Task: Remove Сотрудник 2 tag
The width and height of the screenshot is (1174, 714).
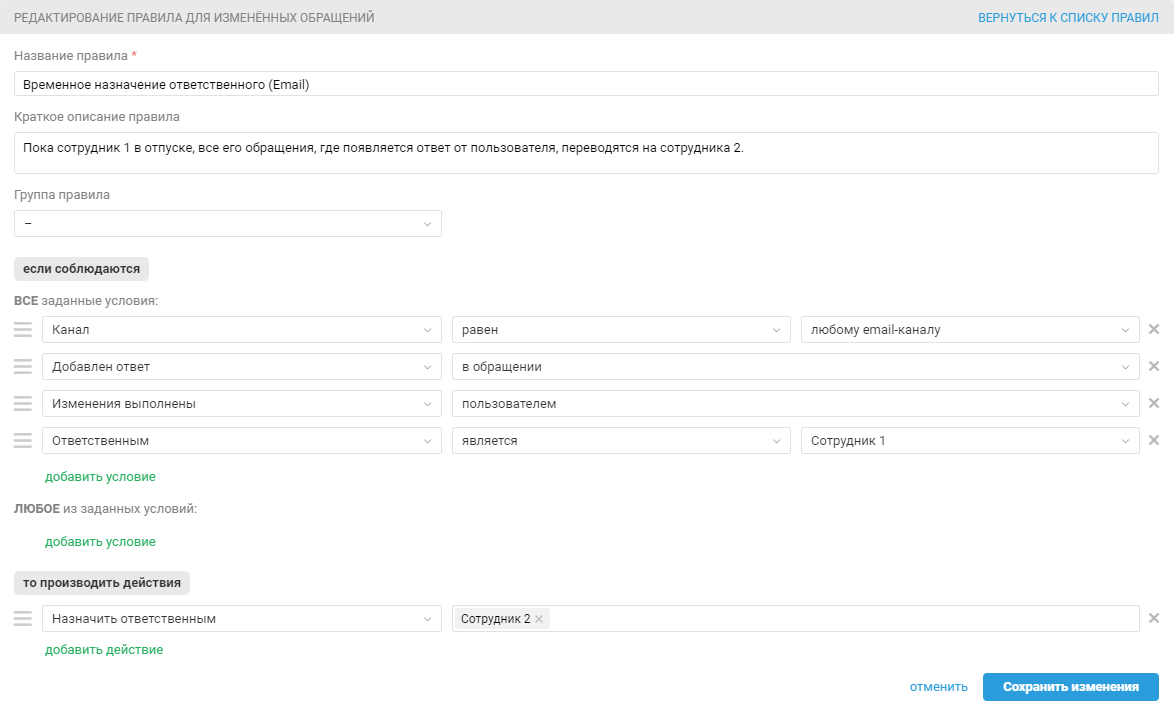Action: coord(539,619)
